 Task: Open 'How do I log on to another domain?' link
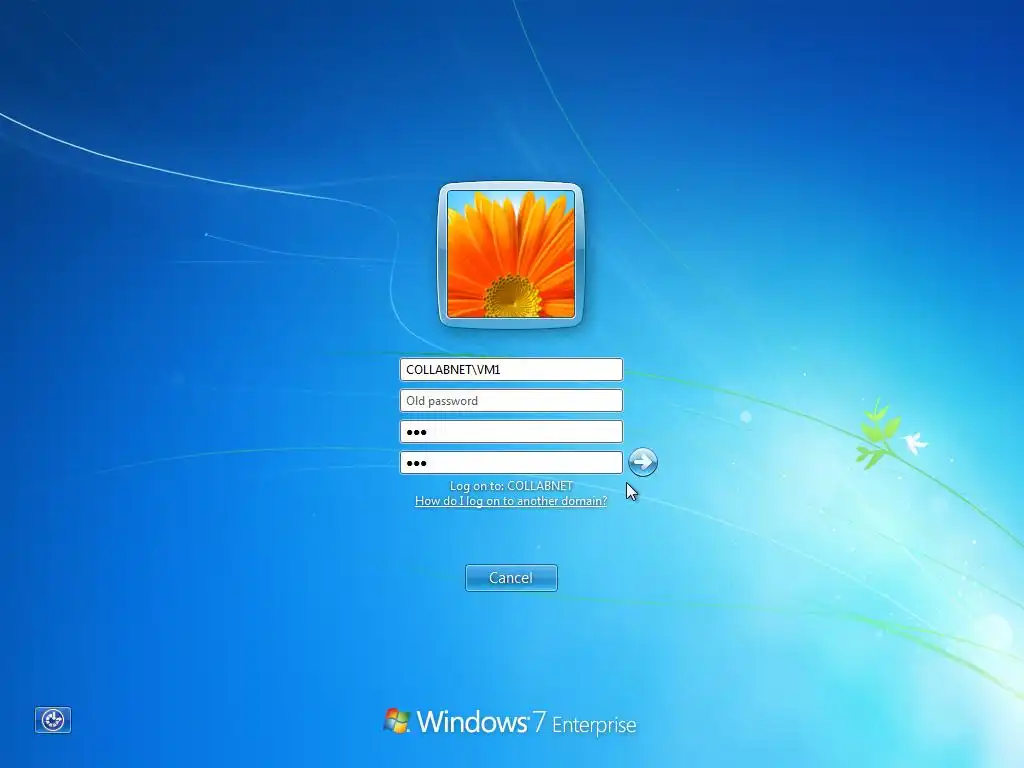[x=511, y=501]
